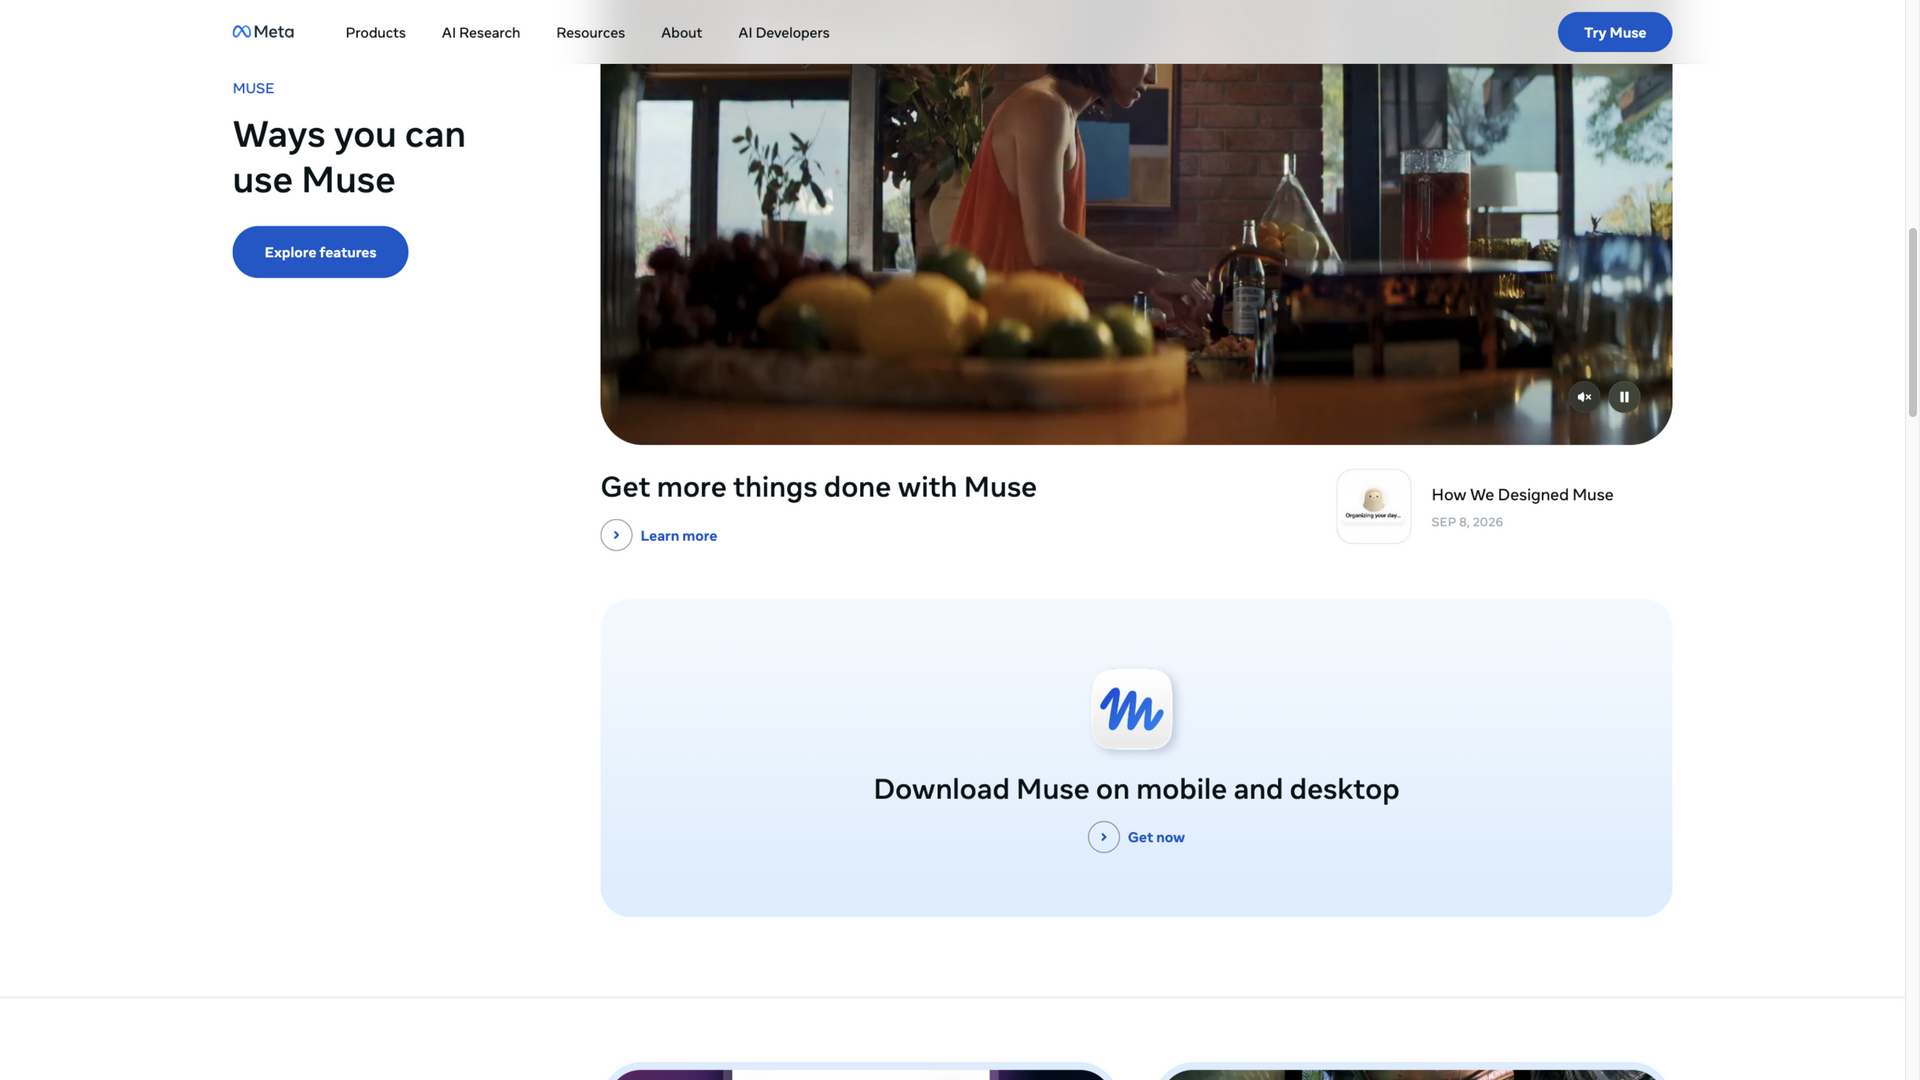Click the Explore features button
The width and height of the screenshot is (1920, 1080).
(320, 252)
